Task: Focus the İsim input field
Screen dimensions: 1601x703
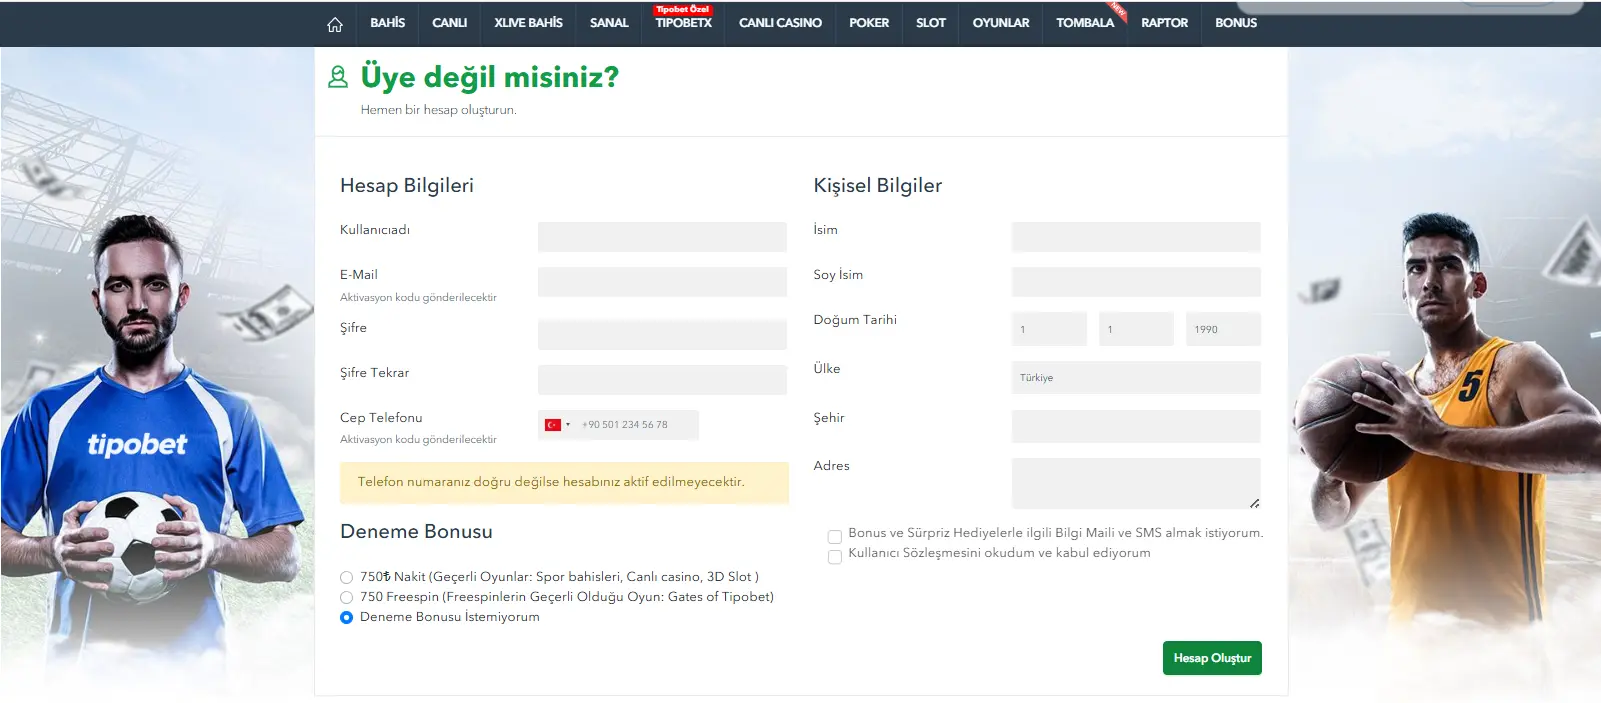Action: (1136, 237)
